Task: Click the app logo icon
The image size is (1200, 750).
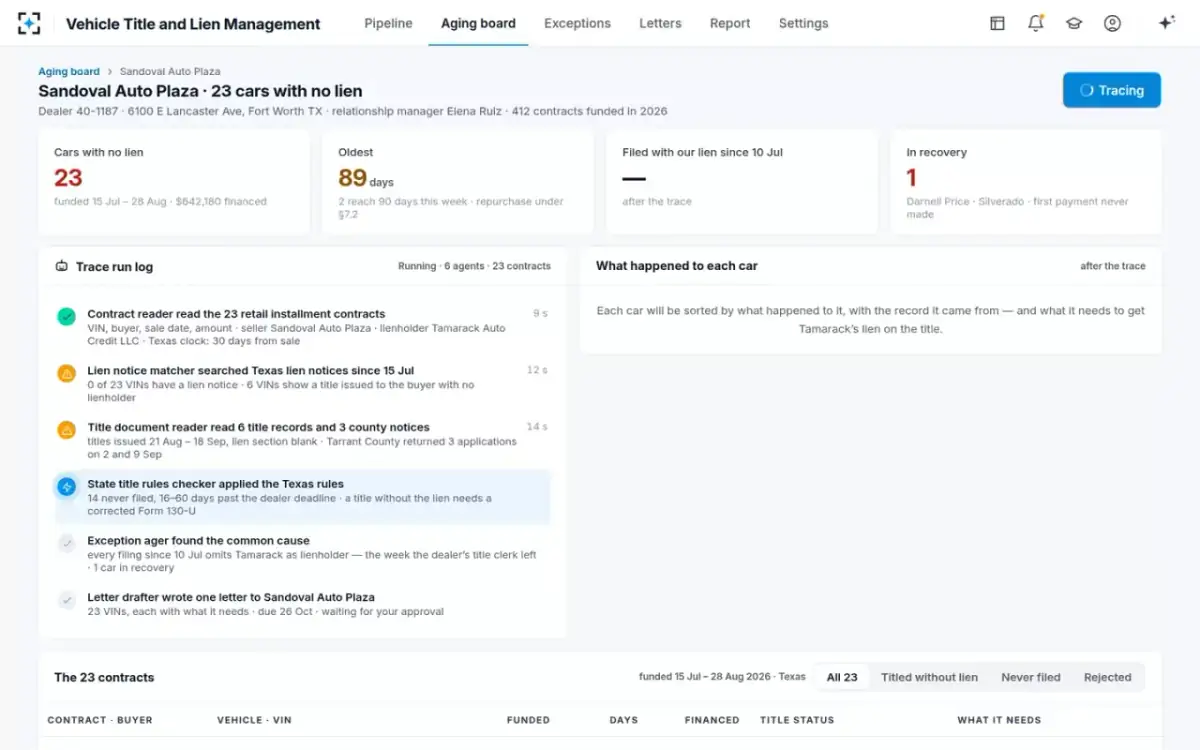Action: pos(29,23)
